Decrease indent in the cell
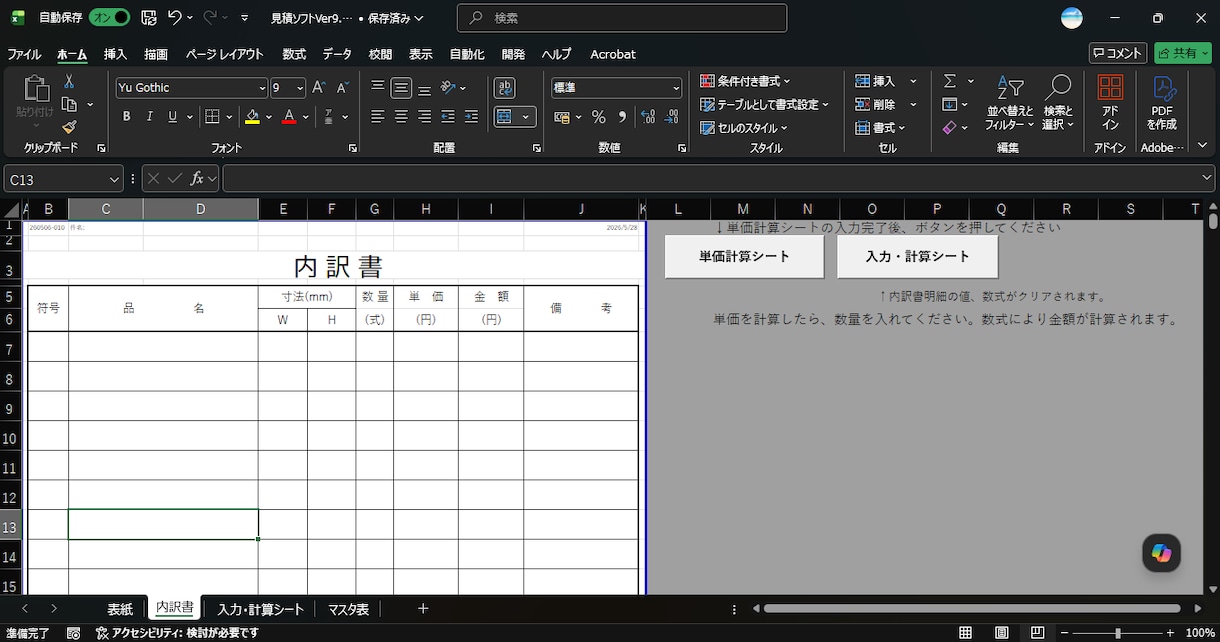Screen dimensions: 1220x642 pos(448,117)
